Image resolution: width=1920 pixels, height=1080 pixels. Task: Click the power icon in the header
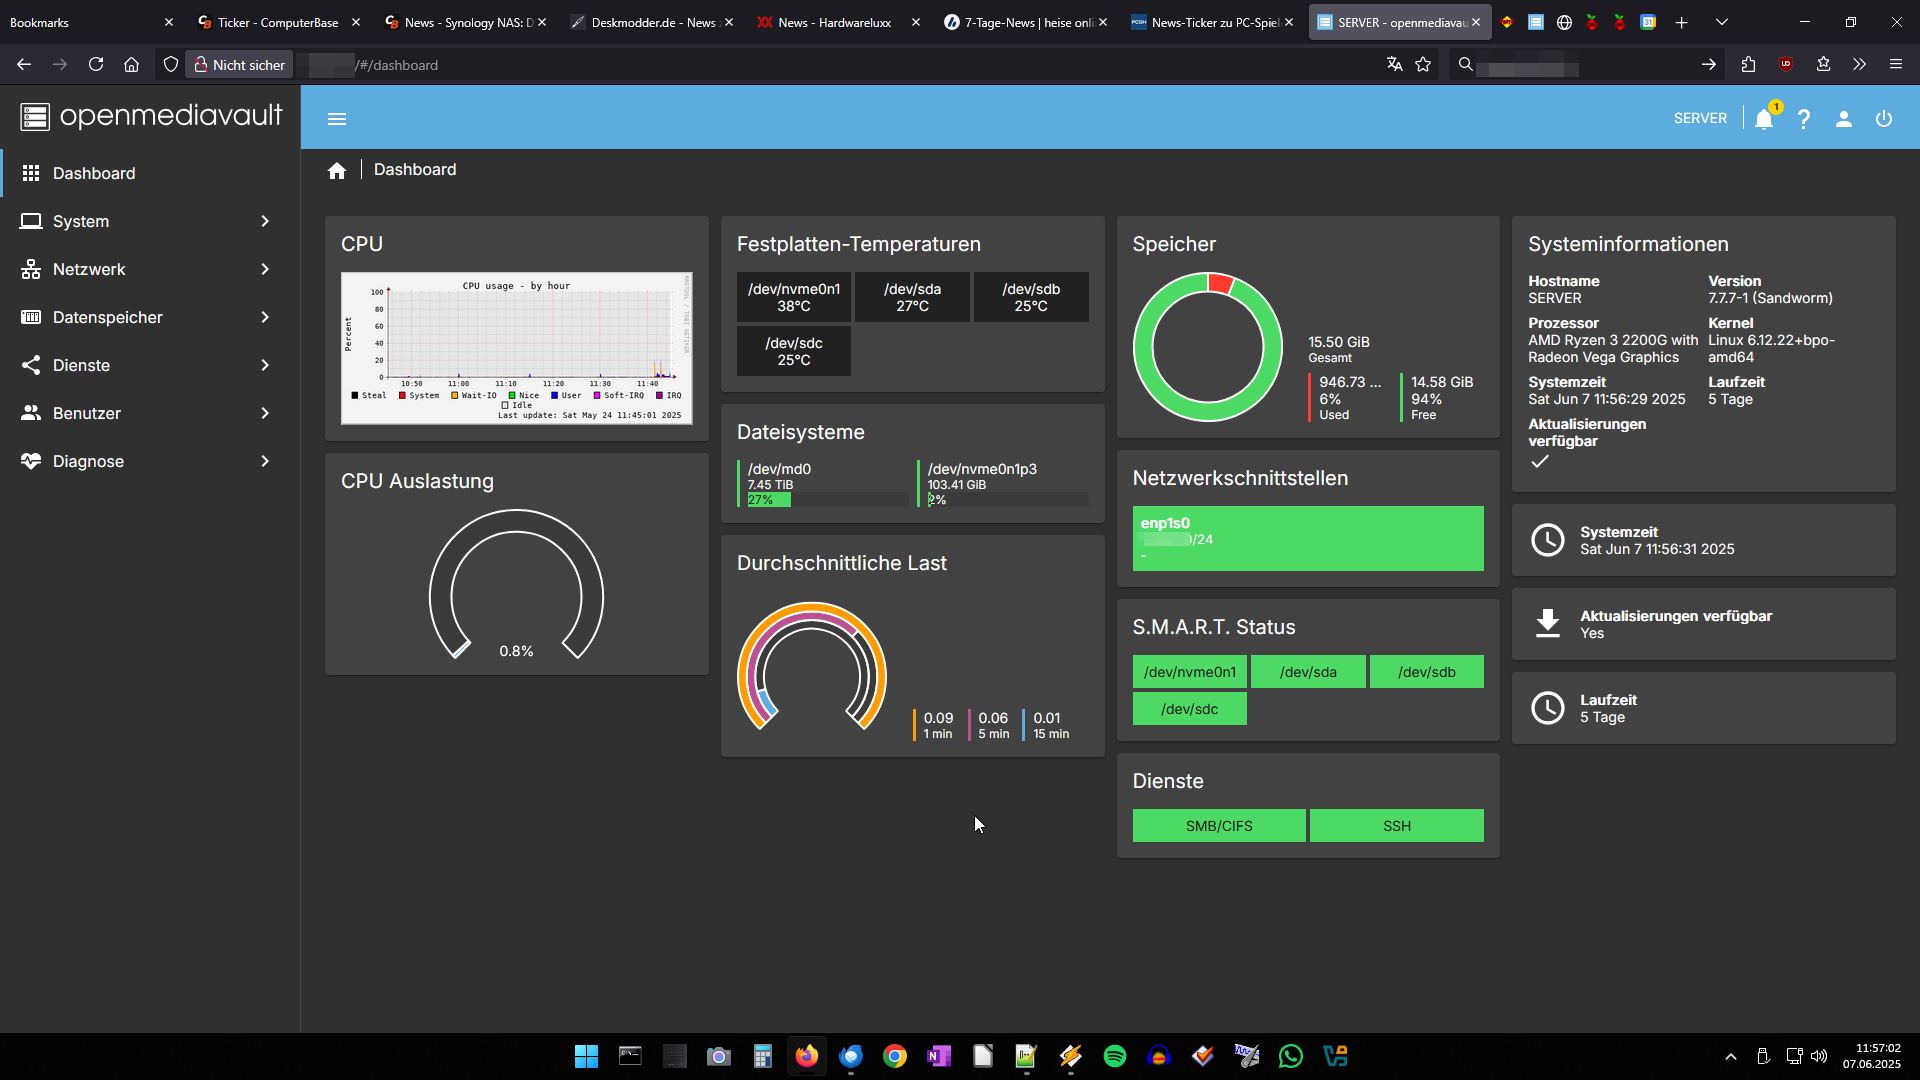coord(1884,119)
